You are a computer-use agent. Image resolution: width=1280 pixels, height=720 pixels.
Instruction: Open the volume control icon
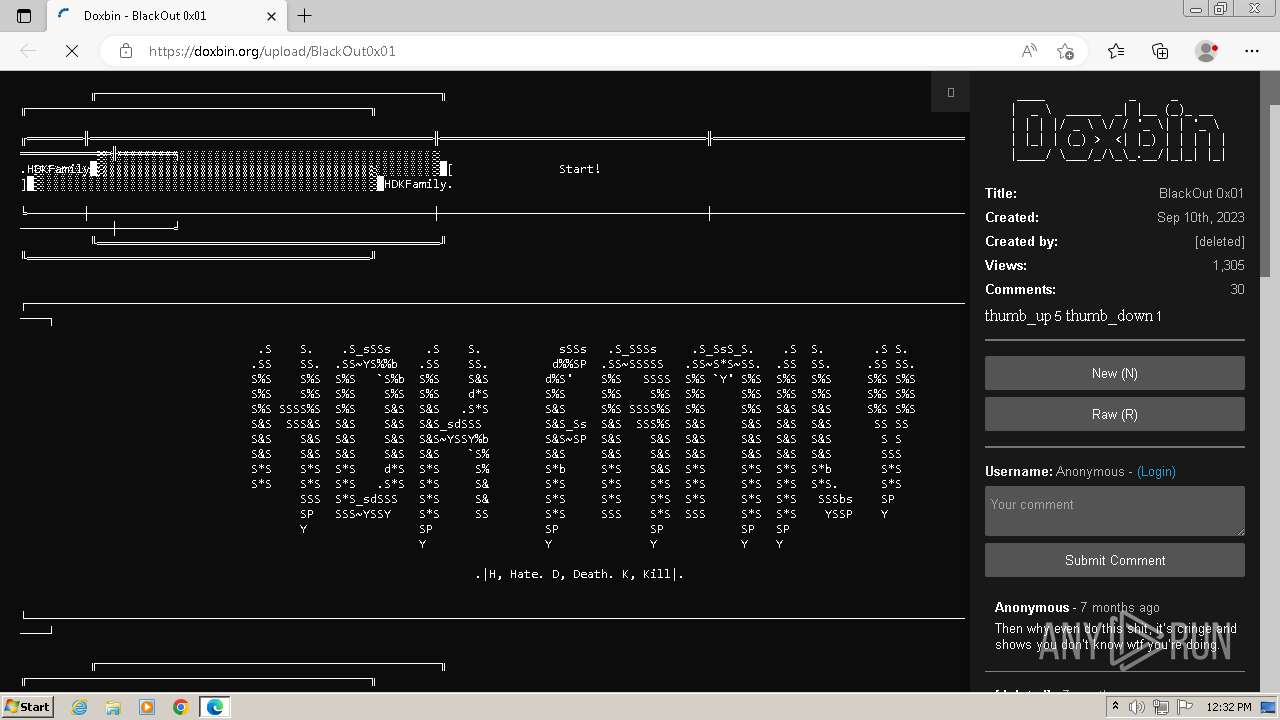tap(1137, 707)
